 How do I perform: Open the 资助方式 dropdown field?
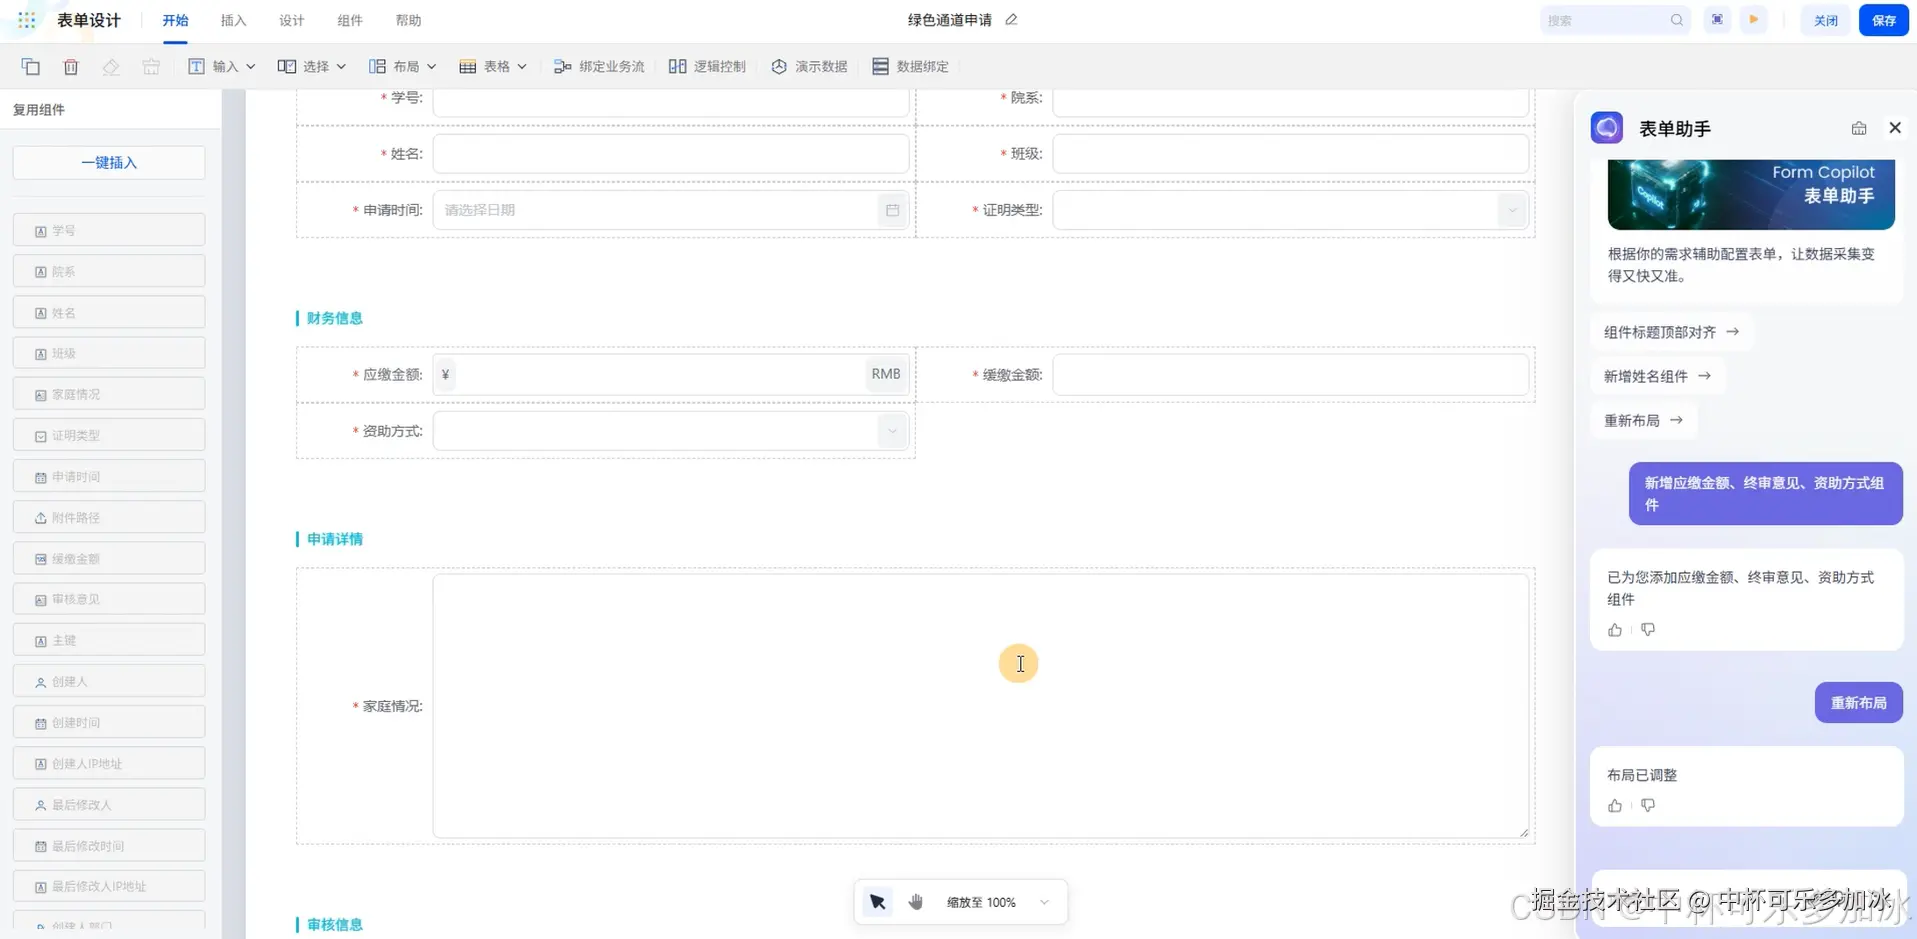pos(671,431)
